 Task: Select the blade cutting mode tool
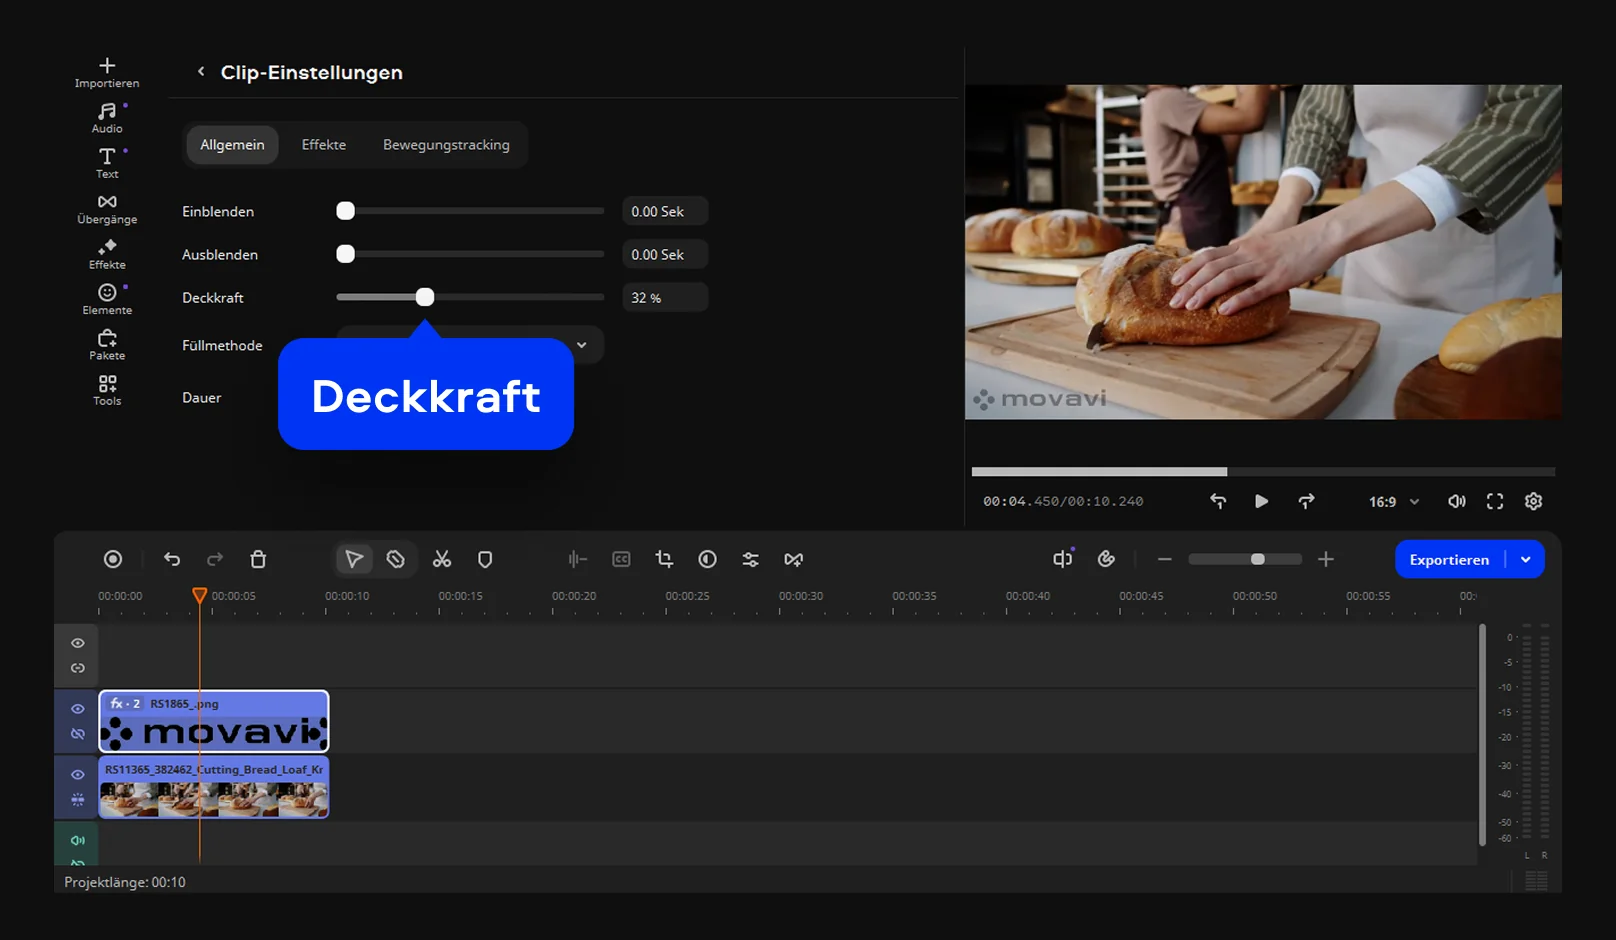(x=396, y=559)
